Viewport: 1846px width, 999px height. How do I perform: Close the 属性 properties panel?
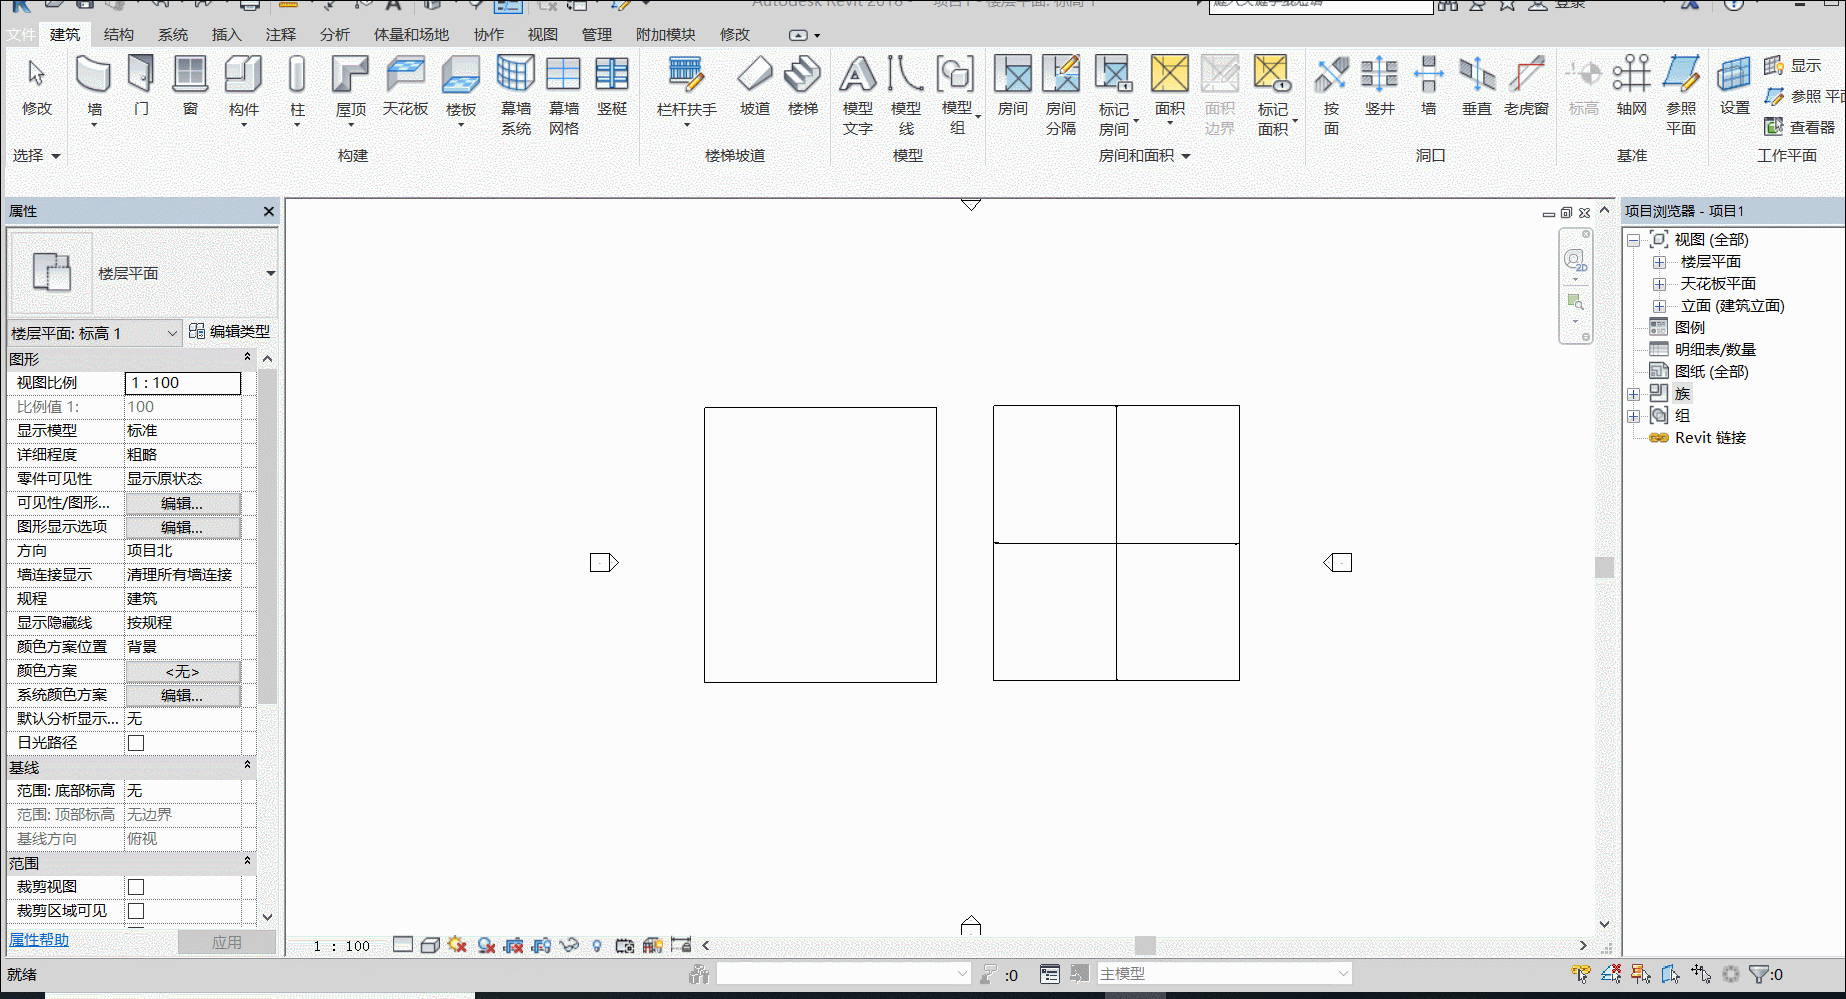[268, 211]
